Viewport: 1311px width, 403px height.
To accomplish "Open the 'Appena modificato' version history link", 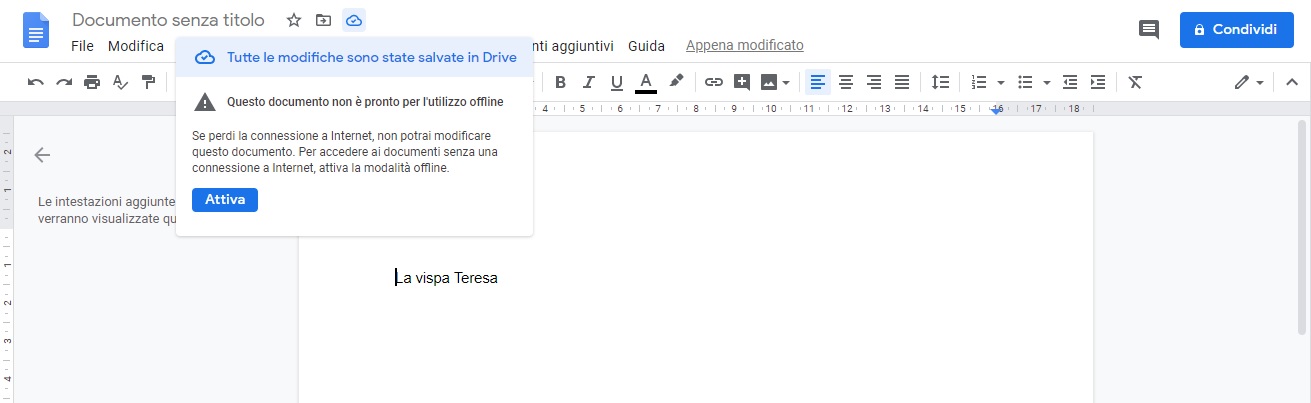I will pos(744,46).
